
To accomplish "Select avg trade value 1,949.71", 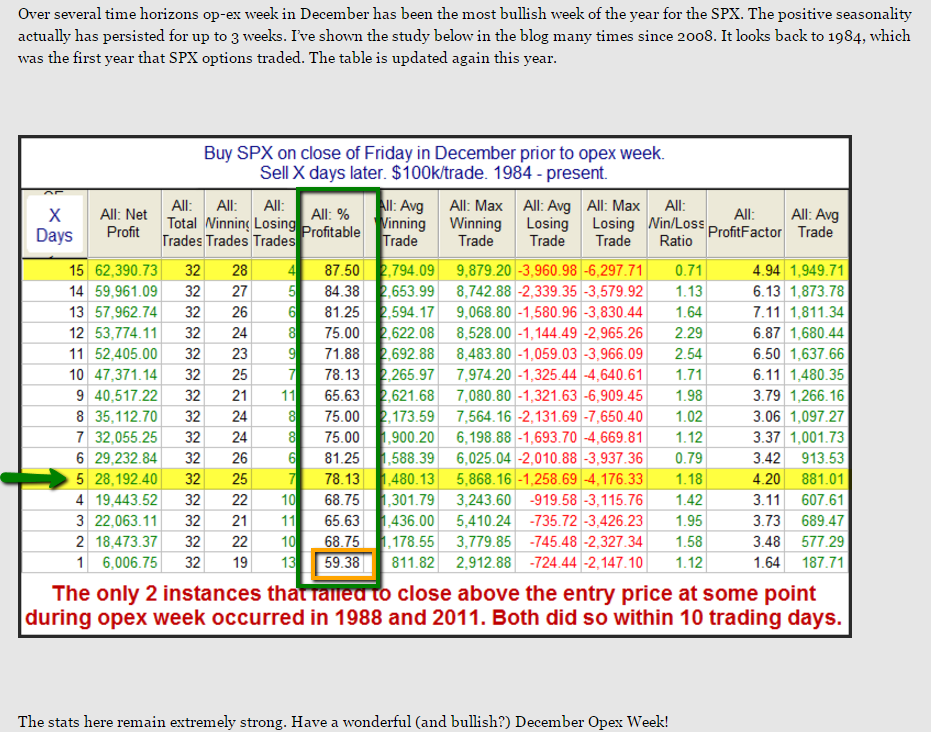I will coord(816,271).
